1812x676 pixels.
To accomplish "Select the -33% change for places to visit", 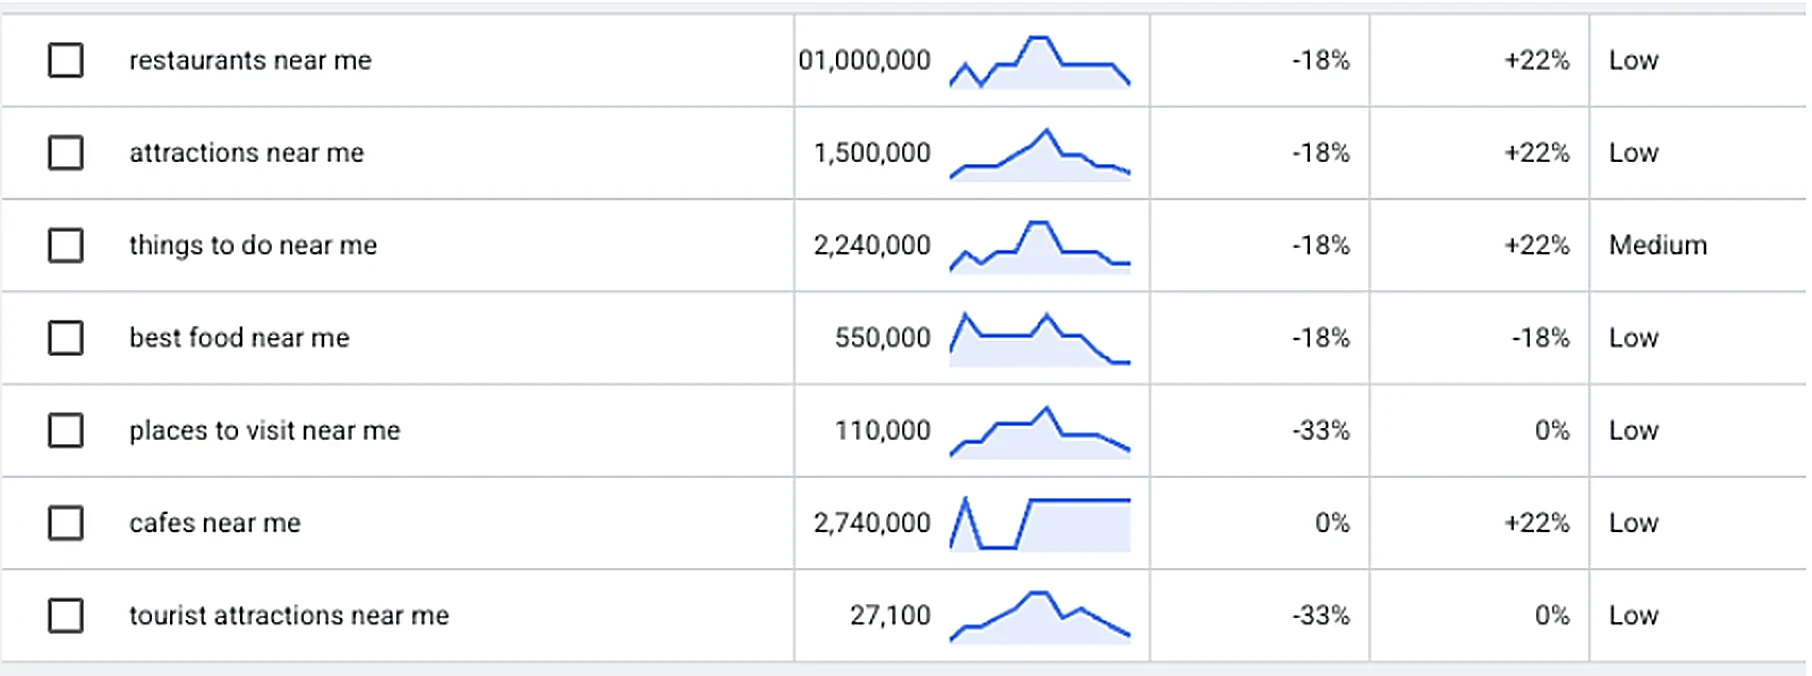I will point(1319,431).
